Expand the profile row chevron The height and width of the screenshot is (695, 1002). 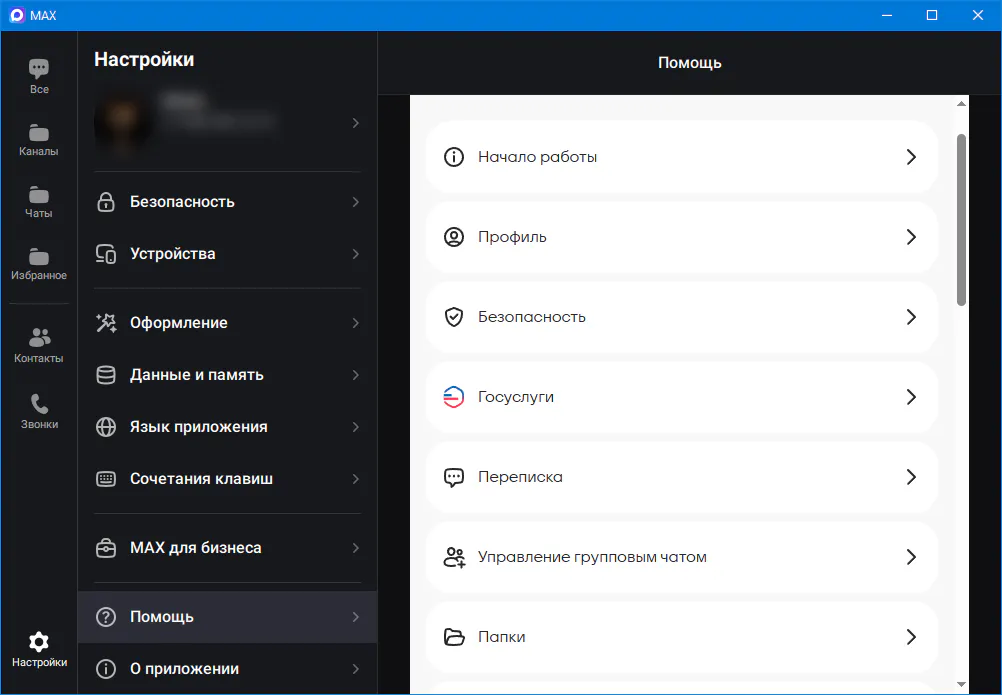[356, 123]
